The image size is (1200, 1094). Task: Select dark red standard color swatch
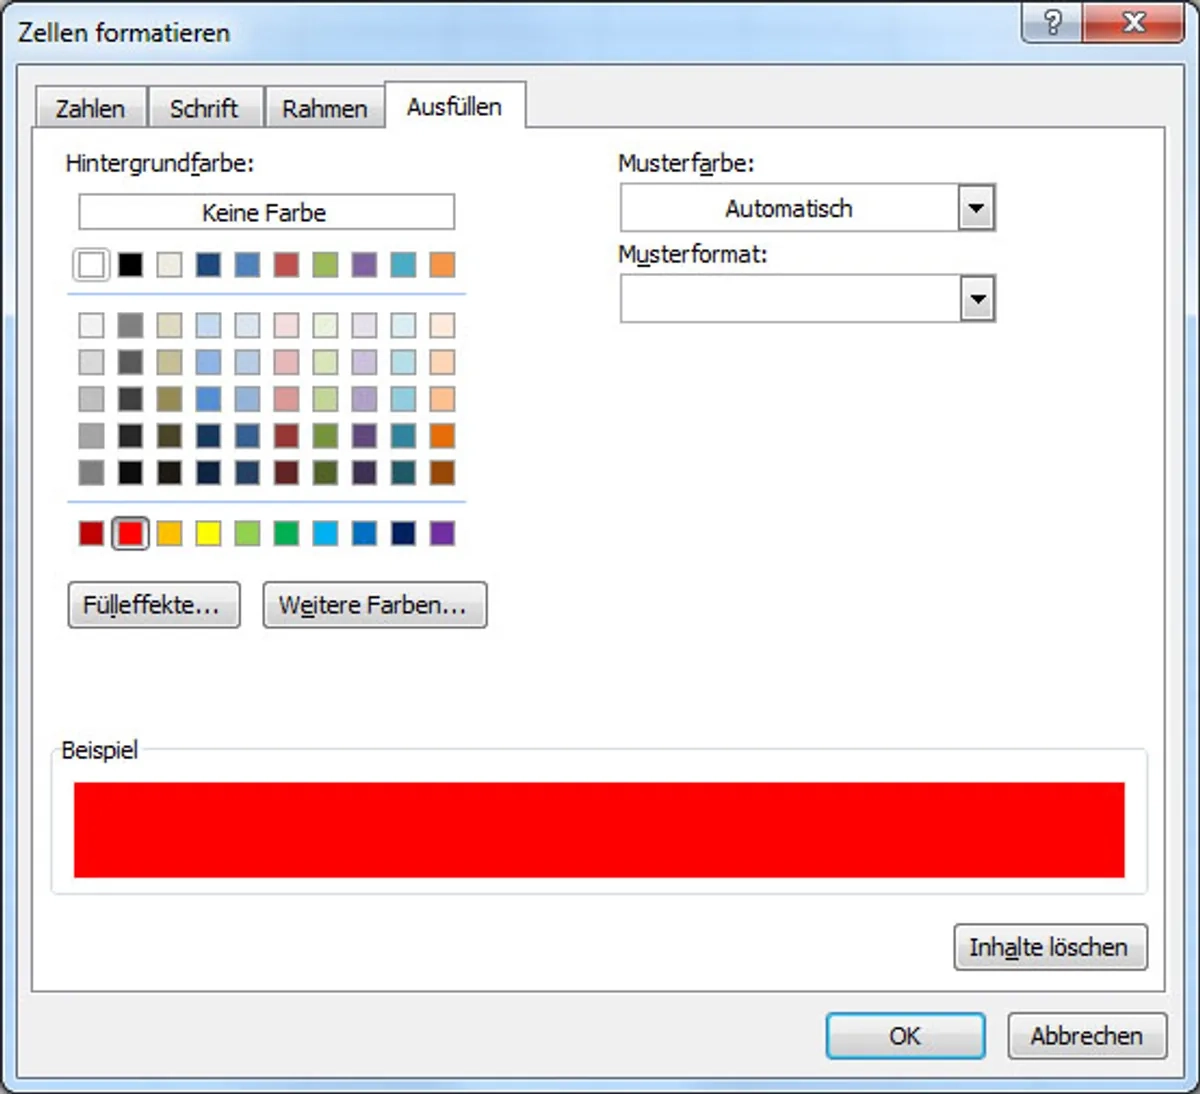(91, 533)
